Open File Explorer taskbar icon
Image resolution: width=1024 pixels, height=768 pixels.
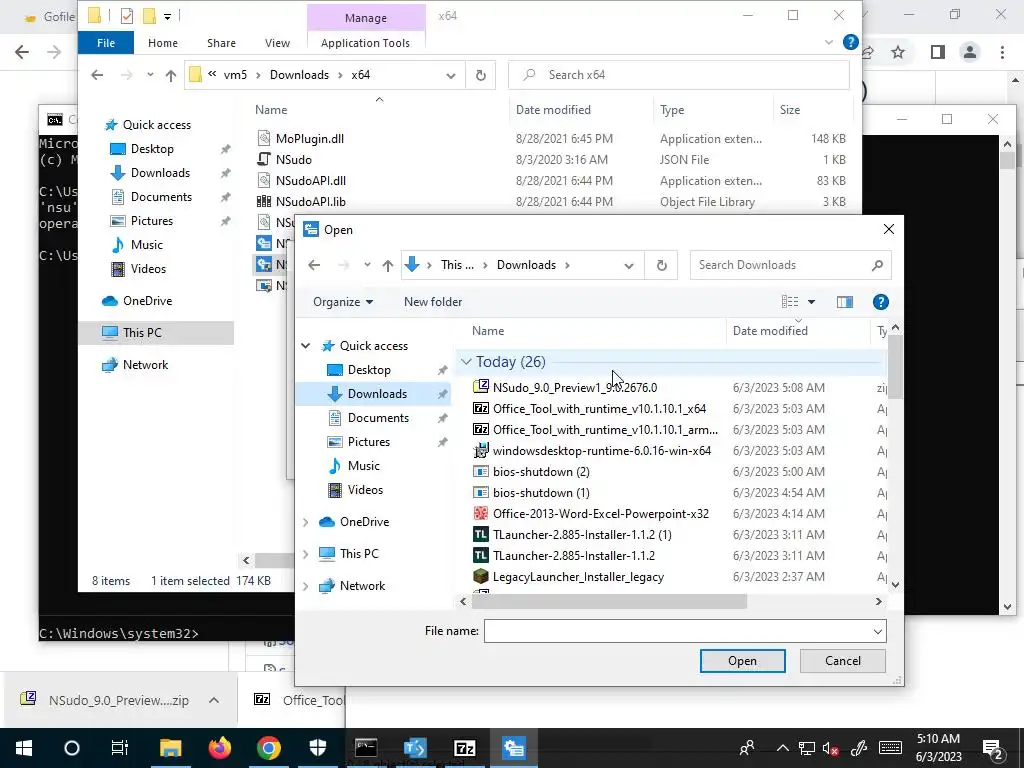pyautogui.click(x=170, y=748)
